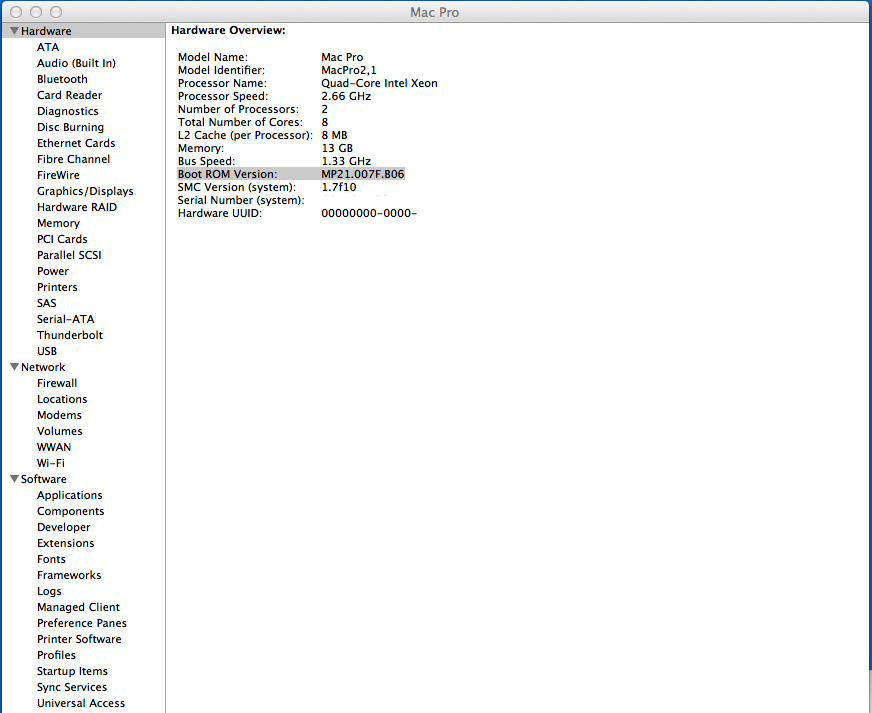Select Frameworks entry
Viewport: 872px width, 713px height.
point(69,575)
